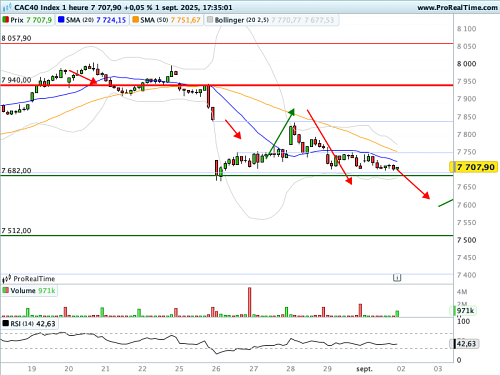This screenshot has width=500, height=375.
Task: Select the 7 512,00 green support line
Action: (x=227, y=236)
